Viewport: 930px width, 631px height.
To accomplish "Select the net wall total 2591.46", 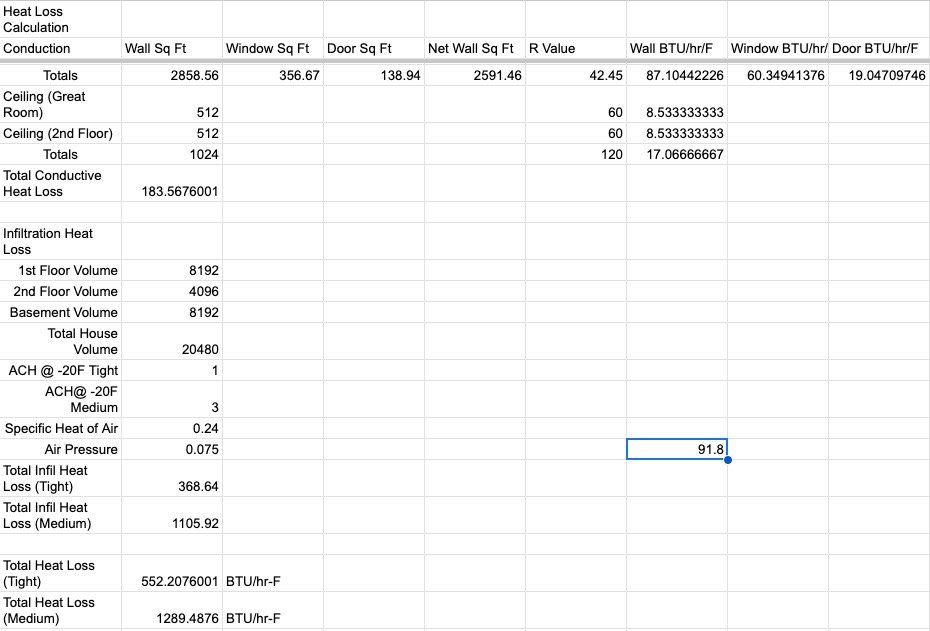I will point(474,75).
